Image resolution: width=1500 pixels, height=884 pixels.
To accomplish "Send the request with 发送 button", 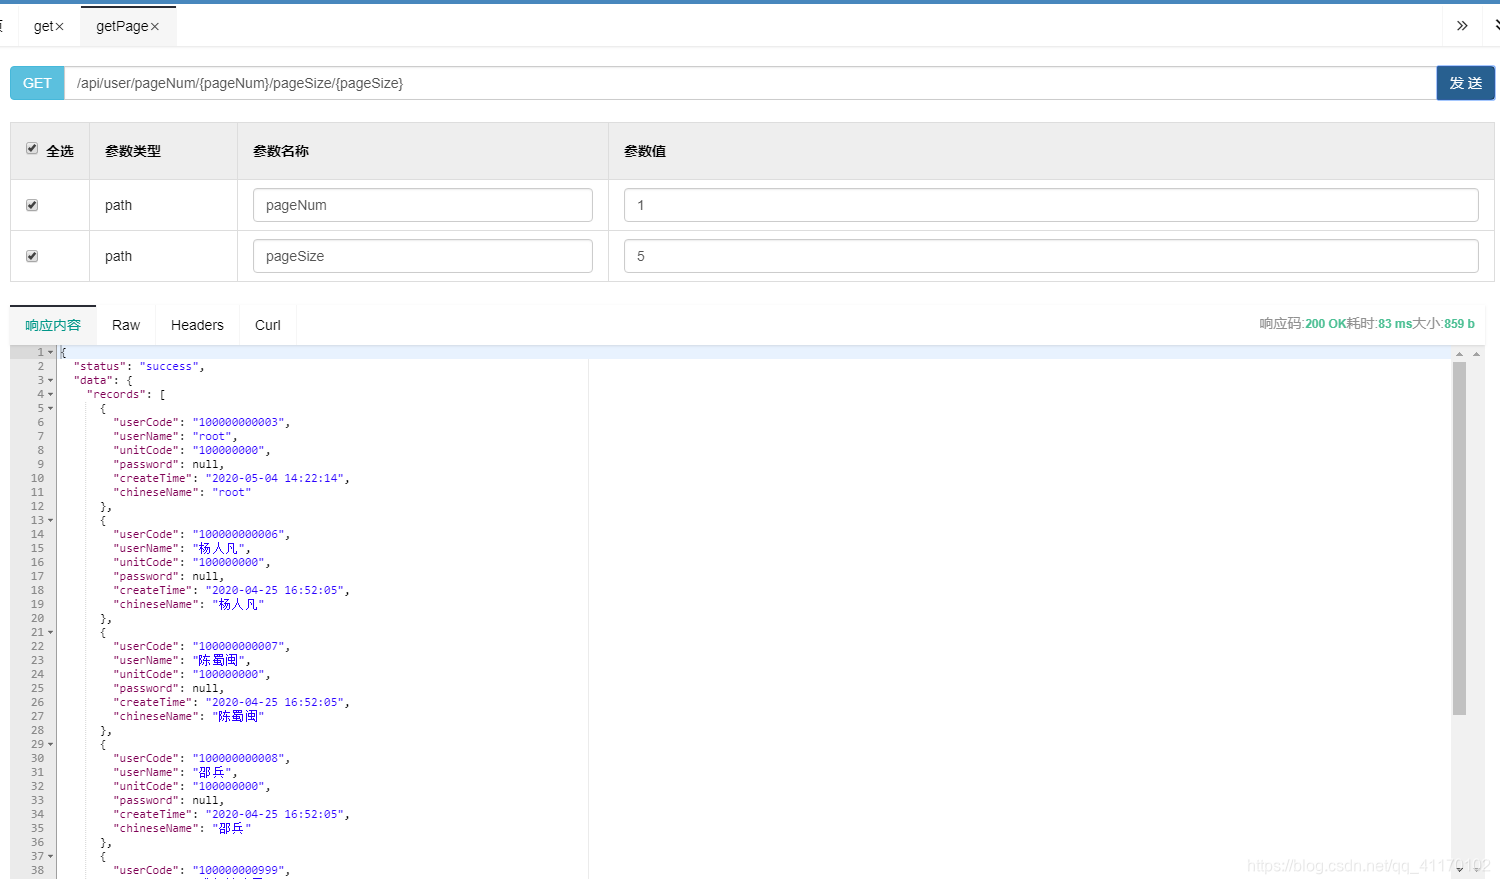I will [x=1466, y=83].
